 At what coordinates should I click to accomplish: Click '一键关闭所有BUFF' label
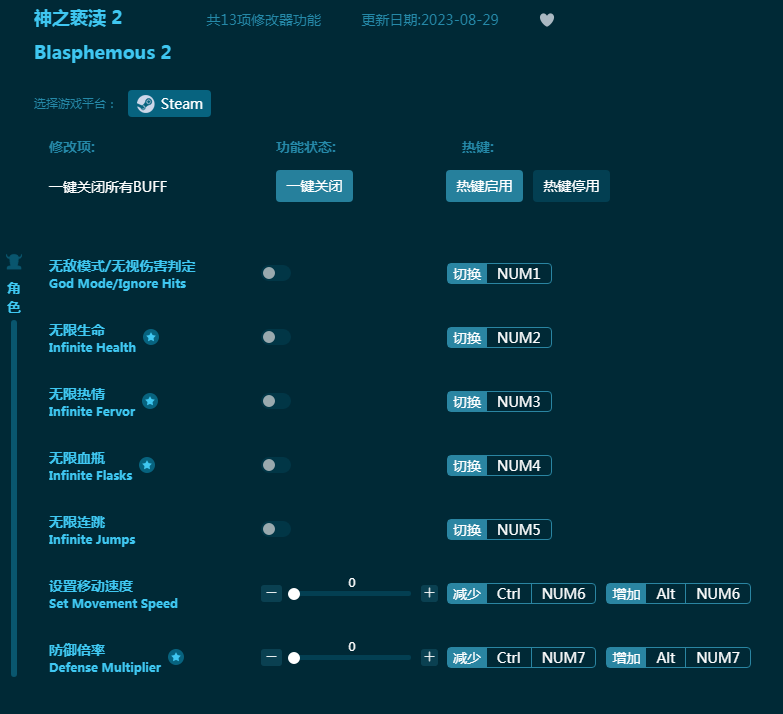pos(108,187)
